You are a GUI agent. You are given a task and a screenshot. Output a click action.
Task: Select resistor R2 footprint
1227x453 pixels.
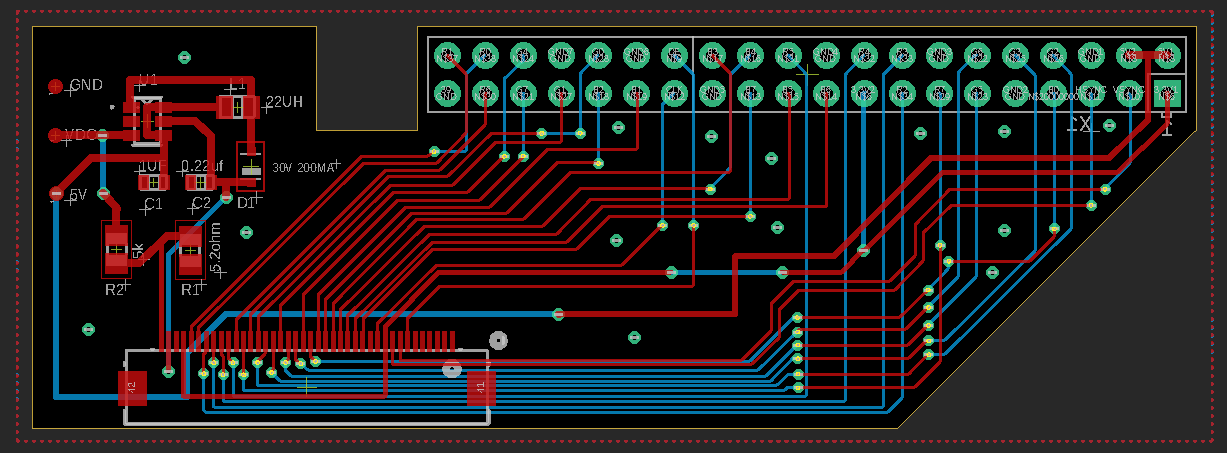(117, 249)
